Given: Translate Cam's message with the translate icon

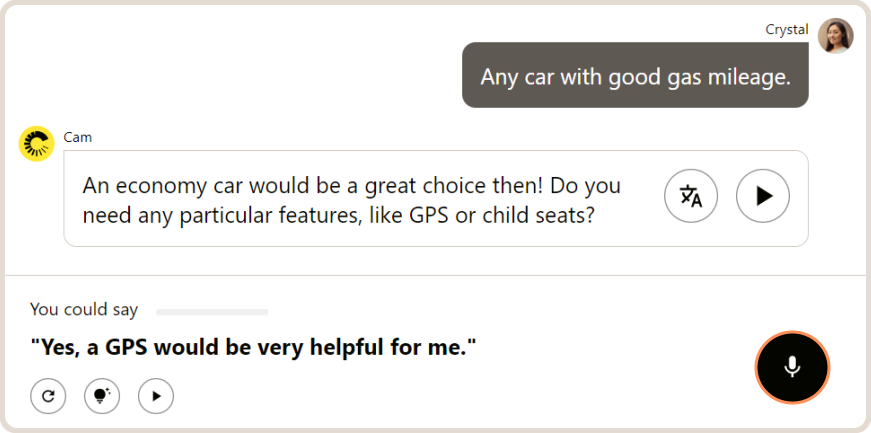Looking at the screenshot, I should point(691,196).
